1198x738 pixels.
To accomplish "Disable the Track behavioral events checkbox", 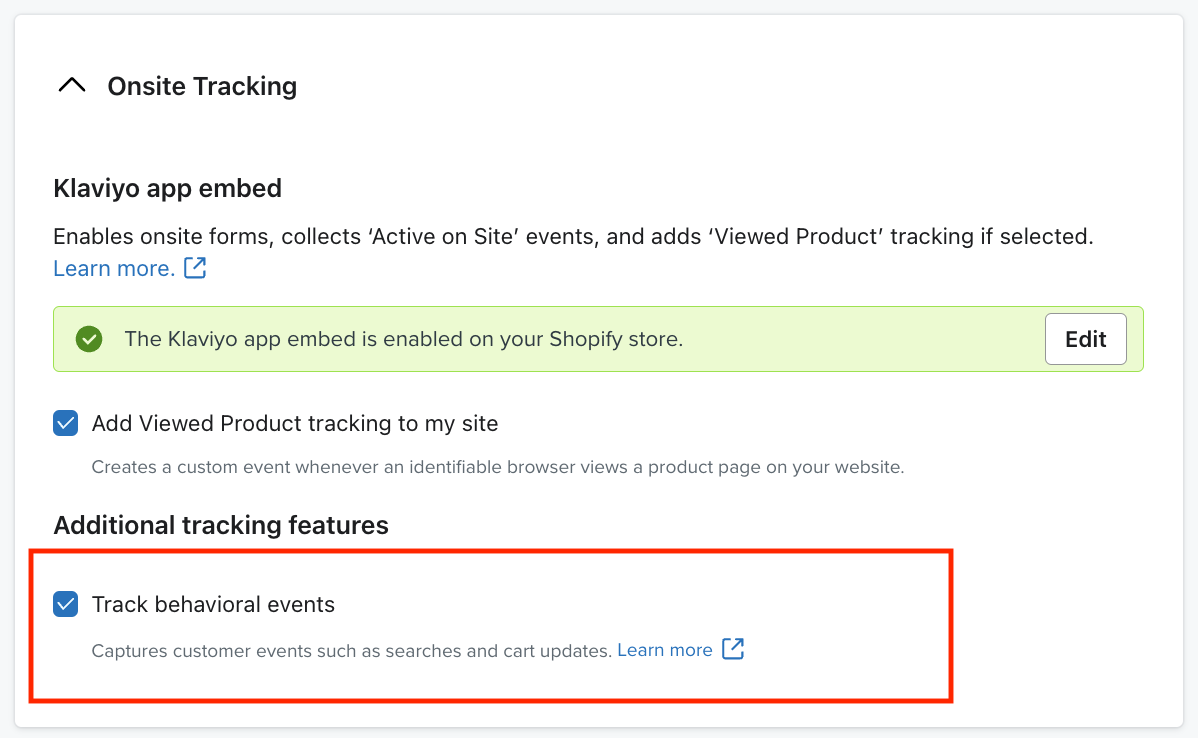I will [x=66, y=604].
